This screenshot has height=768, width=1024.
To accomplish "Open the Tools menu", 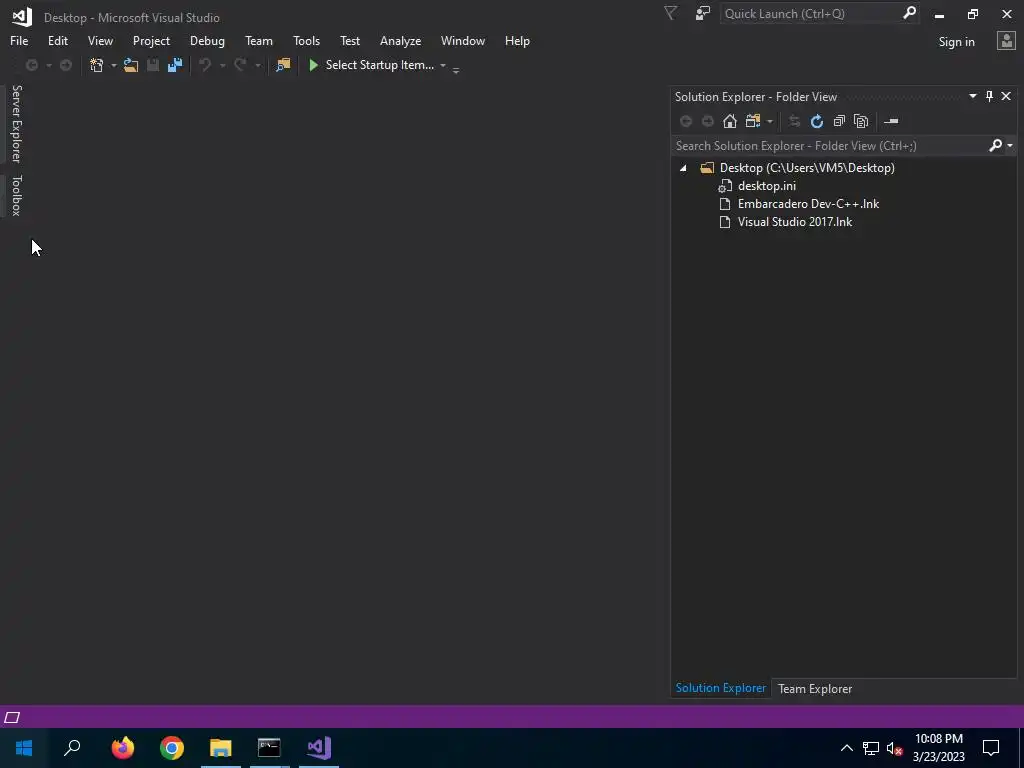I will tap(306, 40).
